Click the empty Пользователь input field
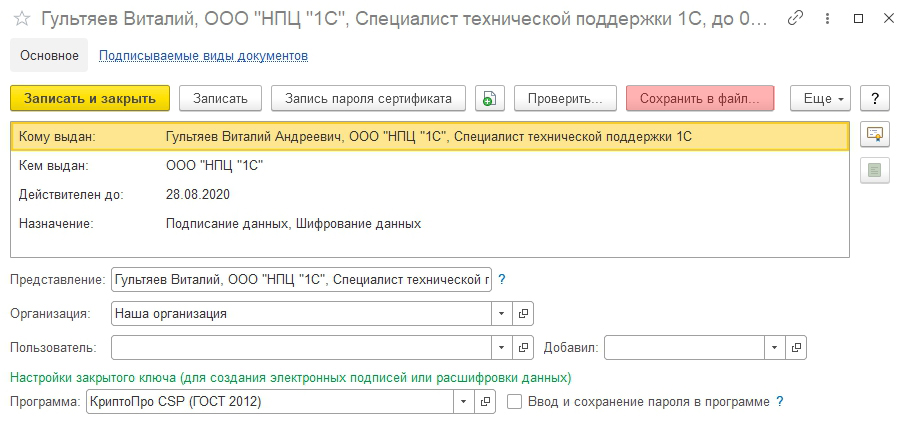The width and height of the screenshot is (908, 422). [301, 348]
